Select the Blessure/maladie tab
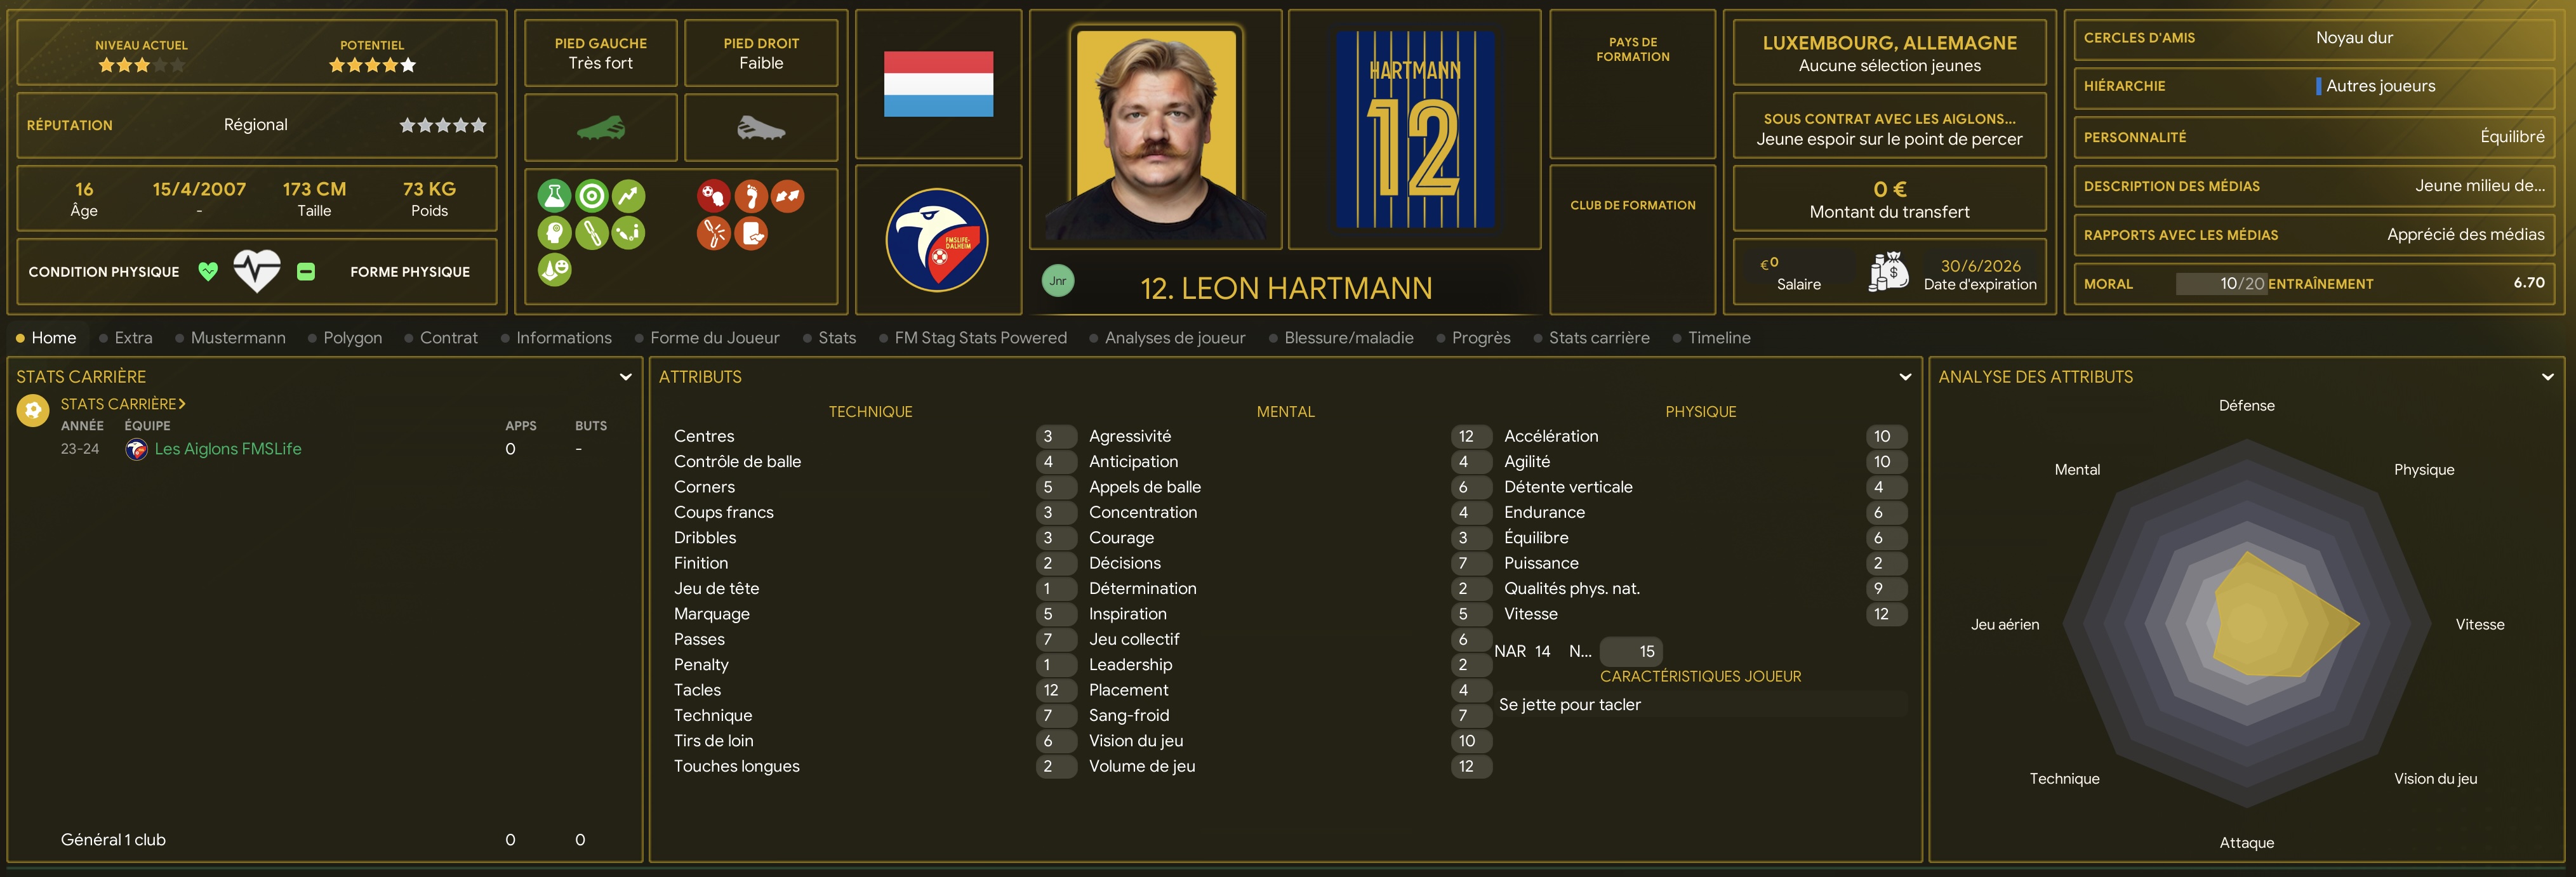The height and width of the screenshot is (877, 2576). 1348,338
